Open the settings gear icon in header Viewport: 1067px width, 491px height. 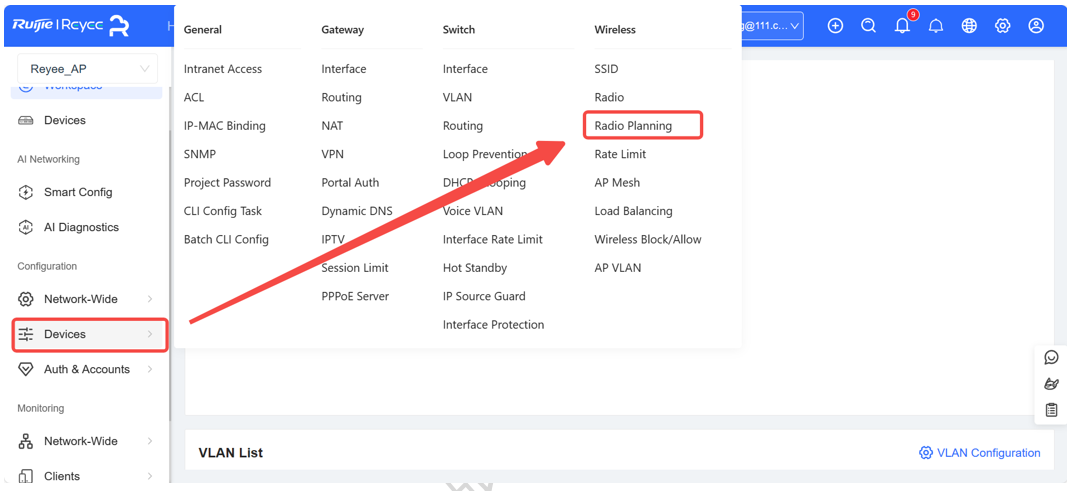(x=1002, y=26)
